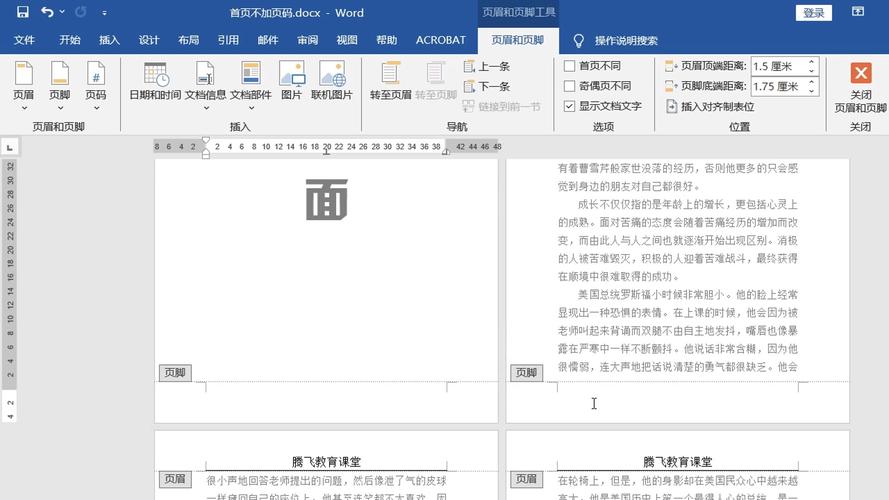The image size is (889, 500).
Task: Enable the 奇偶页不同 checkbox
Action: pos(569,86)
